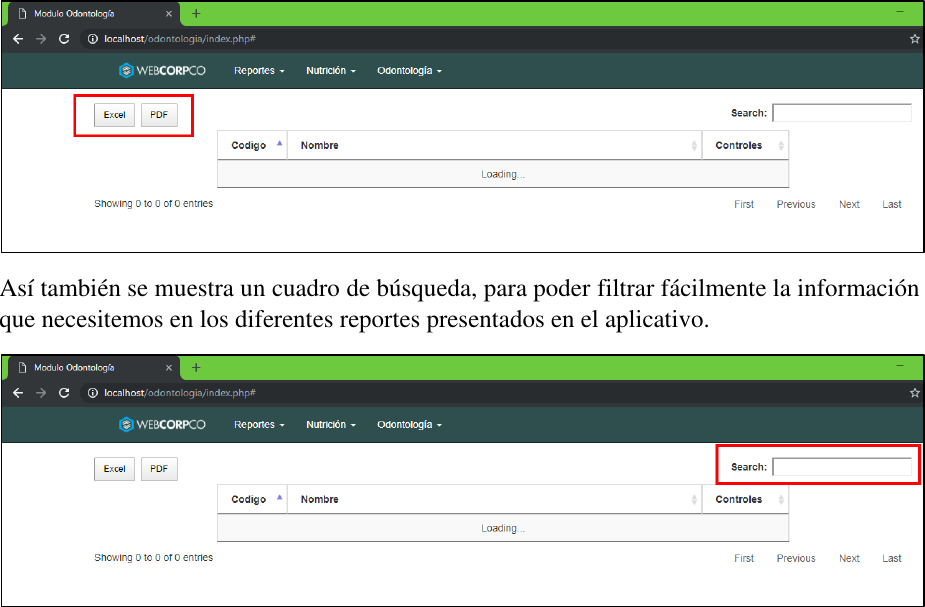Focus Search field in top screenshot
The width and height of the screenshot is (925, 607).
pos(842,113)
